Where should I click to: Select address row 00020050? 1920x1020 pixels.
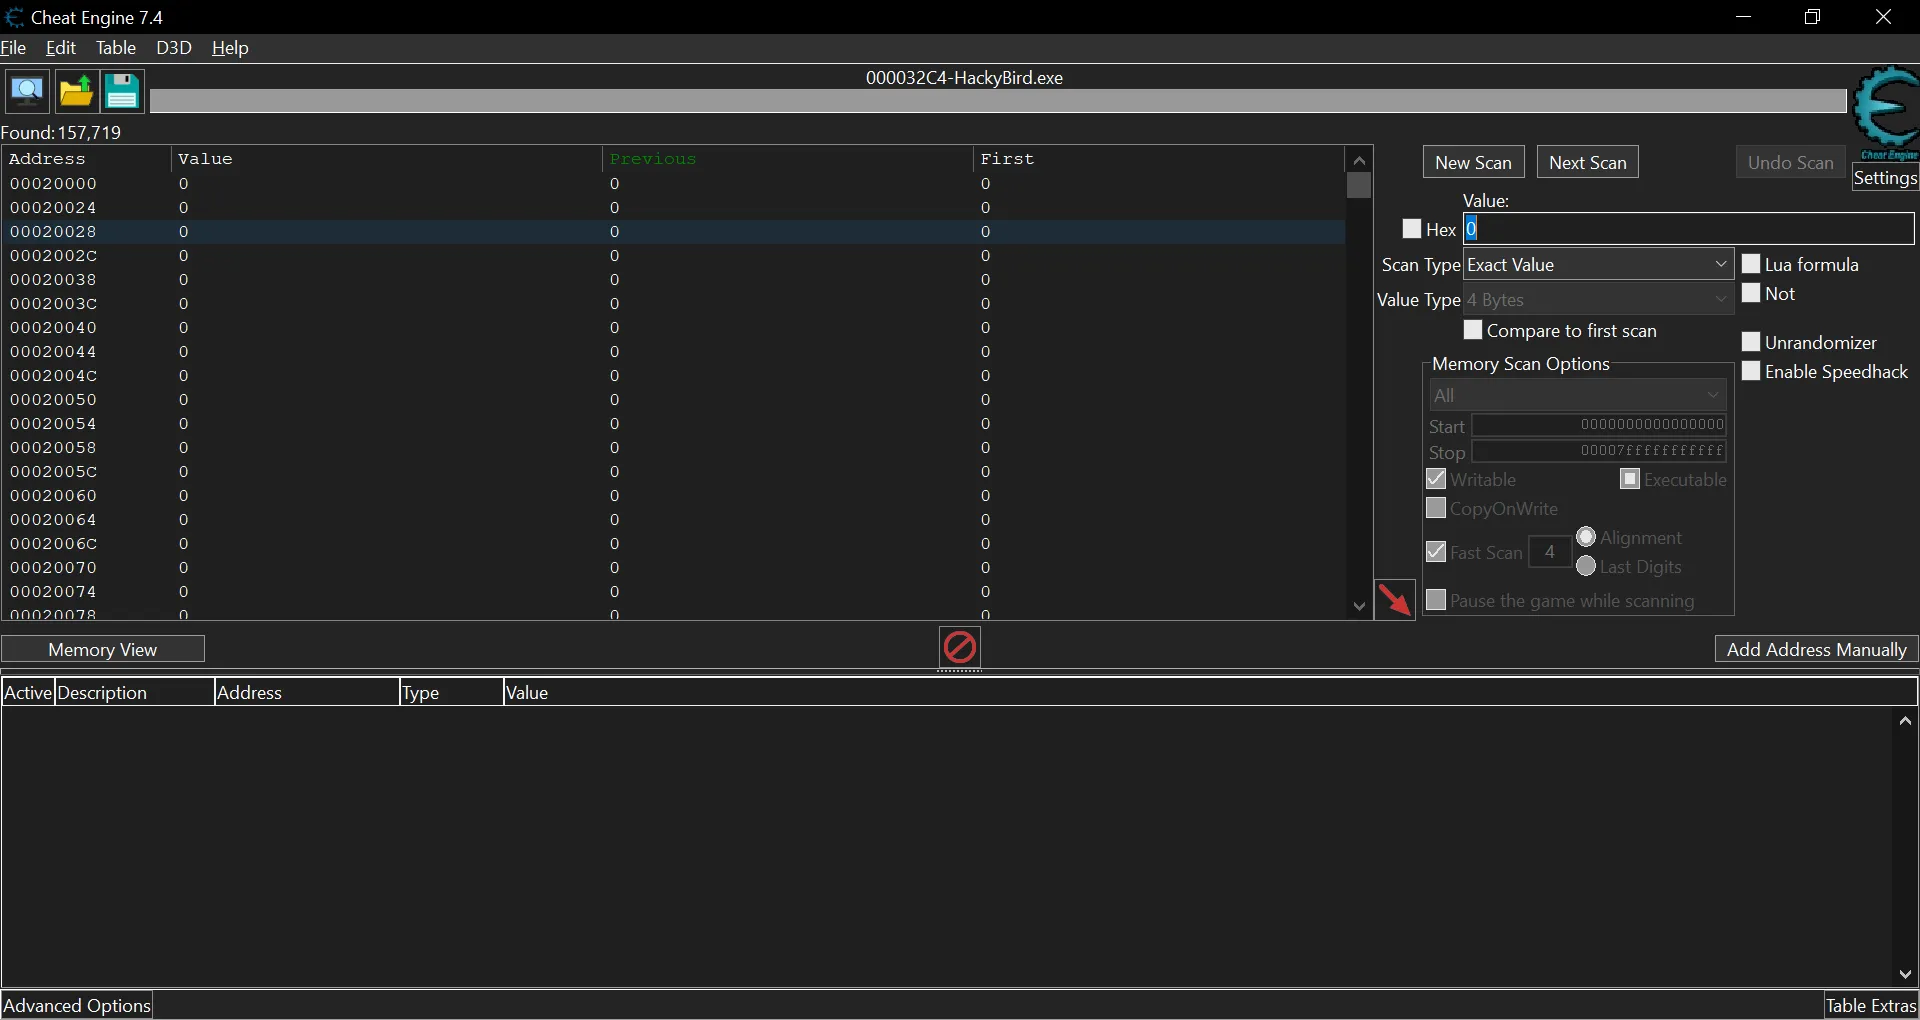pos(673,400)
